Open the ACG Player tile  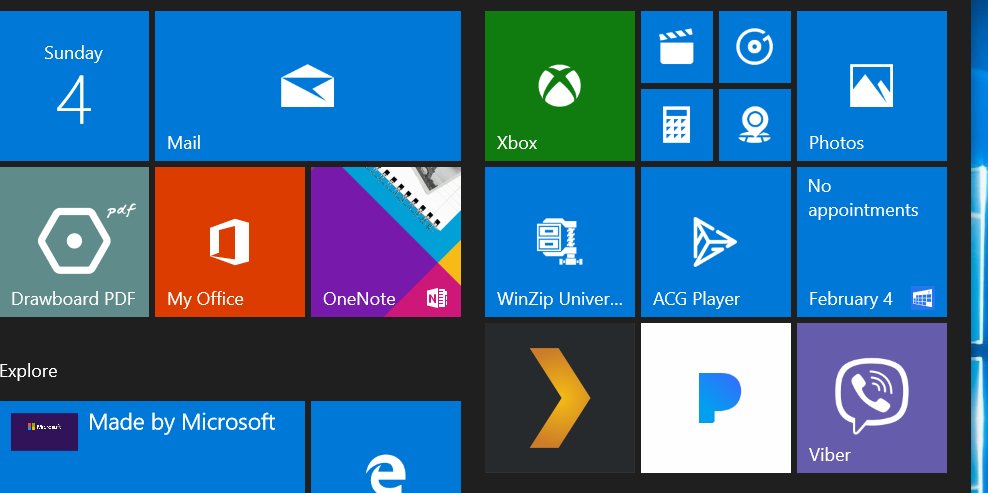point(716,241)
